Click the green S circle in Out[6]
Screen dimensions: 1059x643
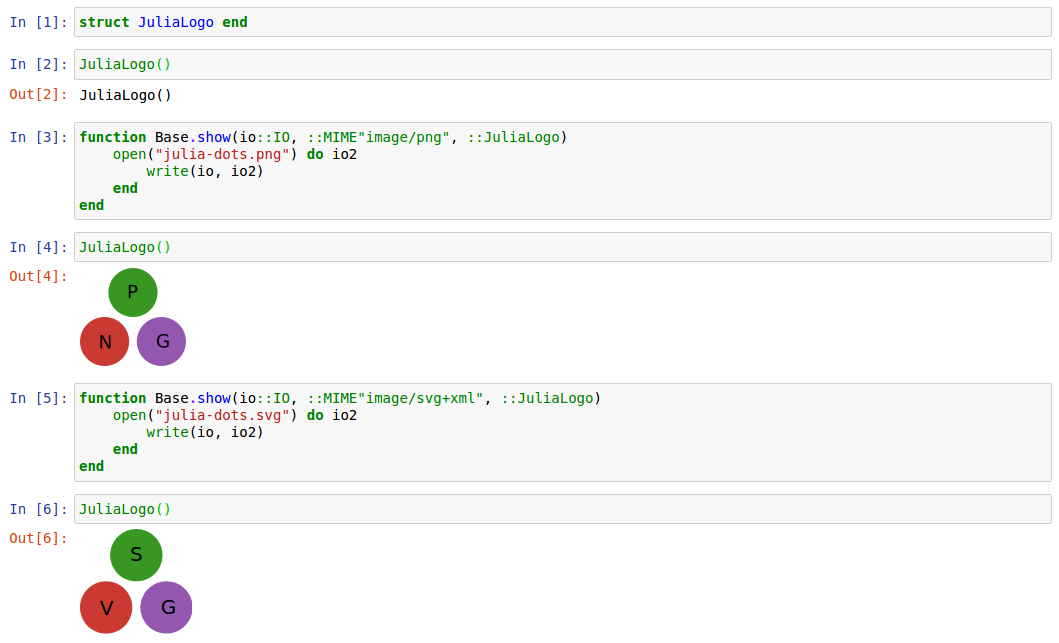136,555
